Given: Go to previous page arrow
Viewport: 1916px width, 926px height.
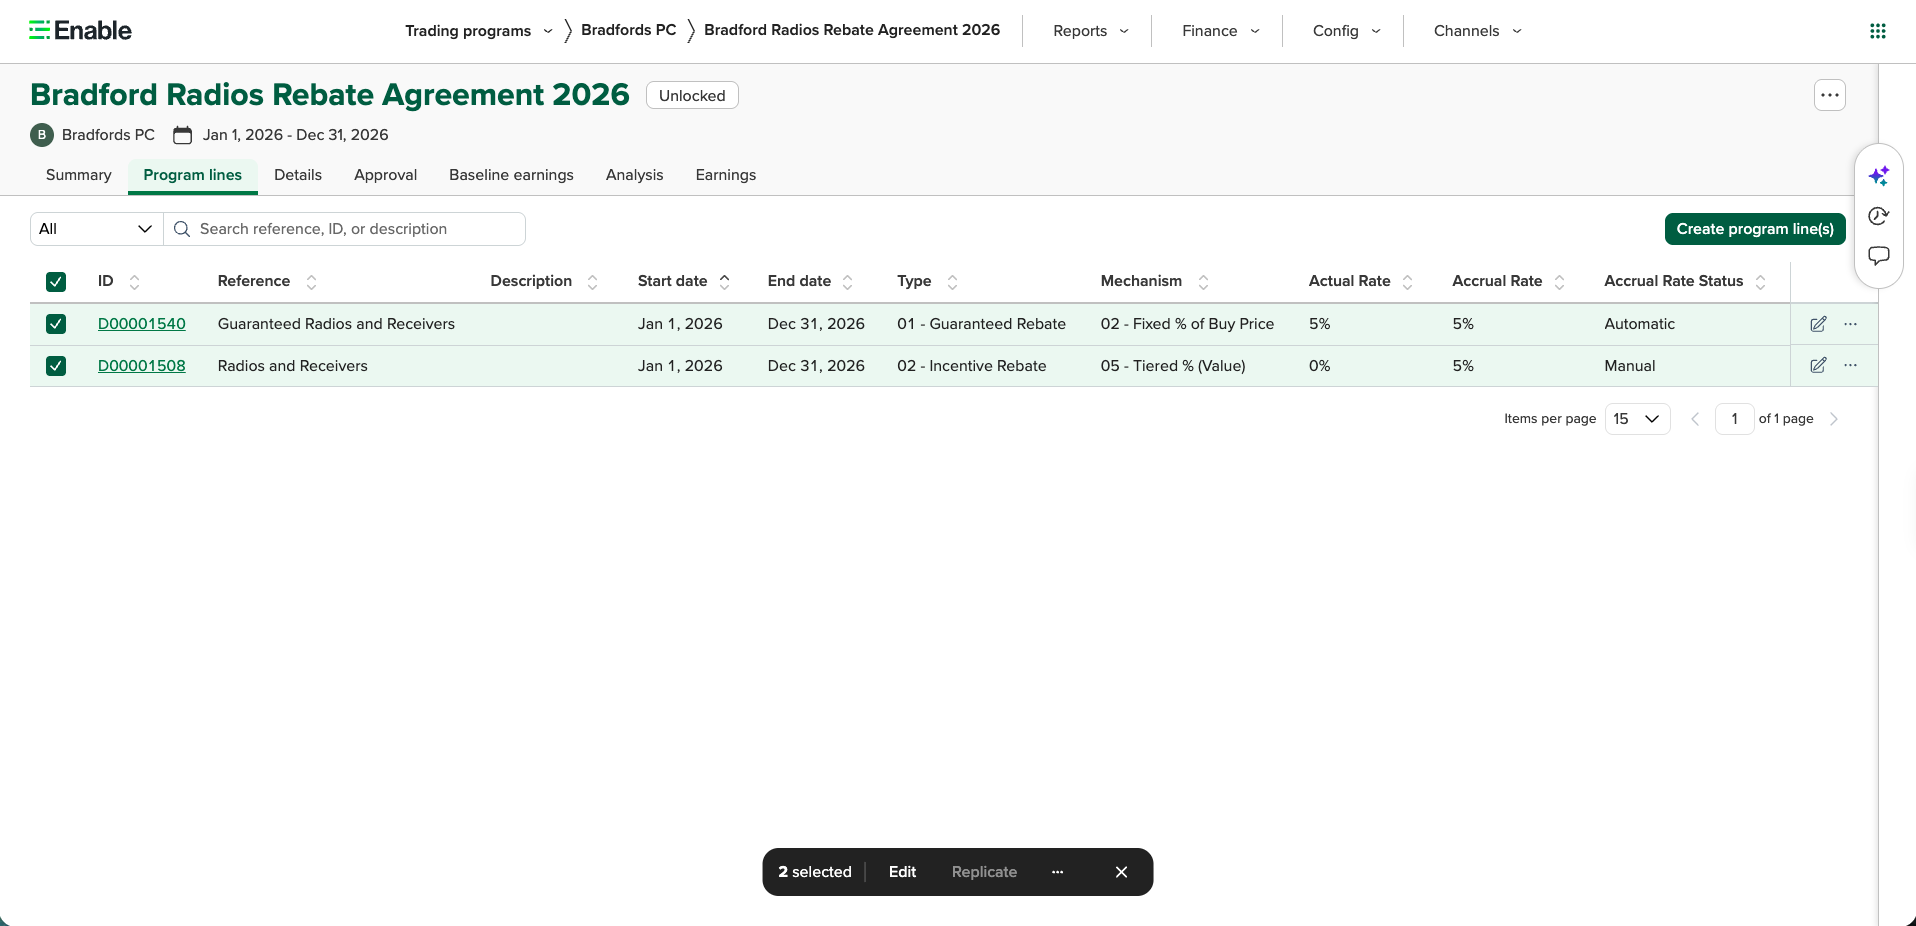Looking at the screenshot, I should [1695, 419].
